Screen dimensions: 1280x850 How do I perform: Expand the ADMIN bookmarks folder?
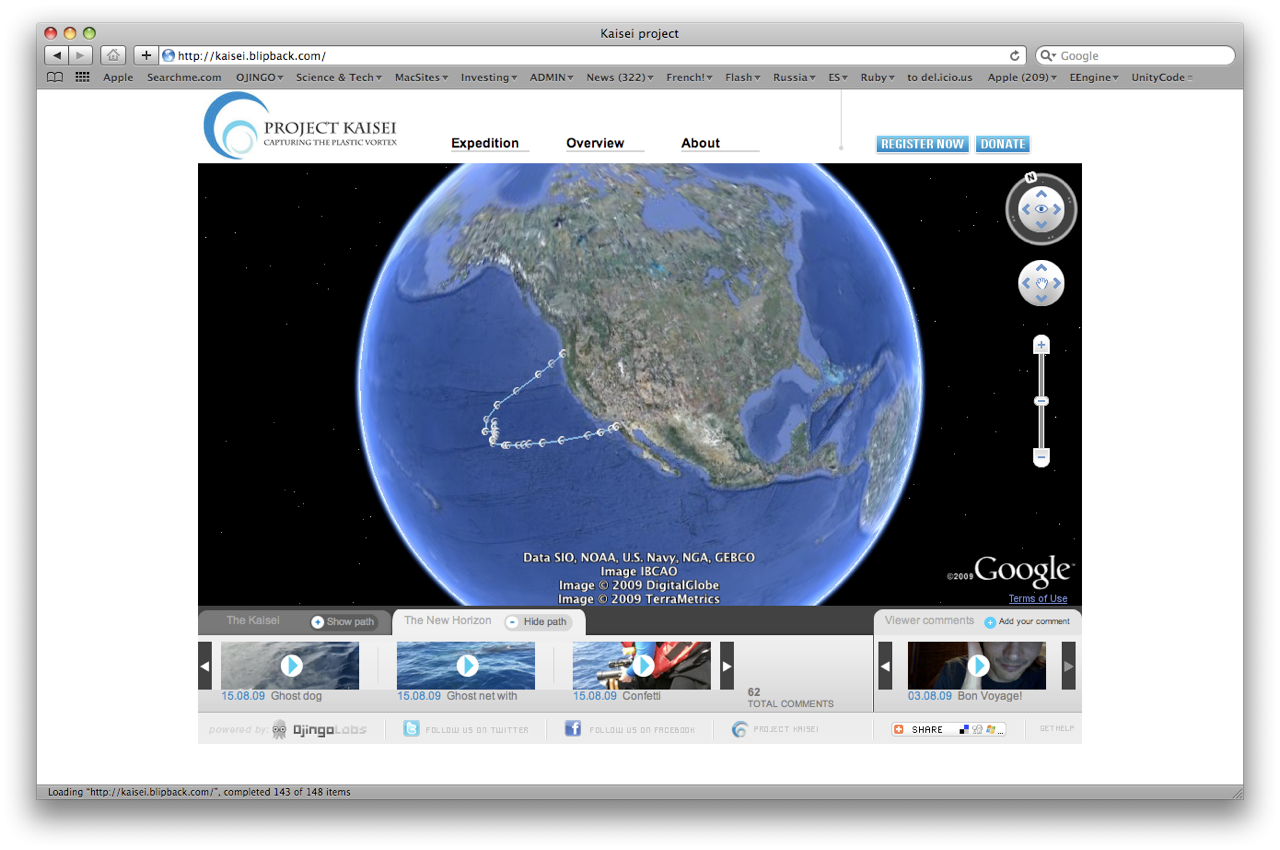point(552,77)
